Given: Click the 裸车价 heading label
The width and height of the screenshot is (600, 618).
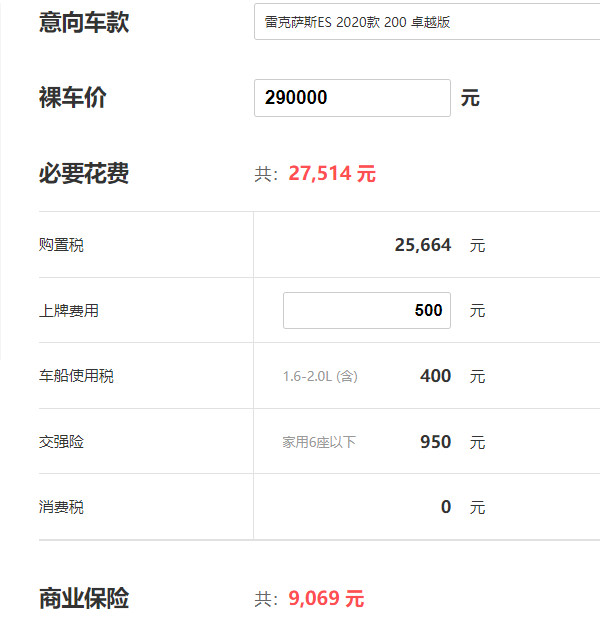Looking at the screenshot, I should pos(72,98).
